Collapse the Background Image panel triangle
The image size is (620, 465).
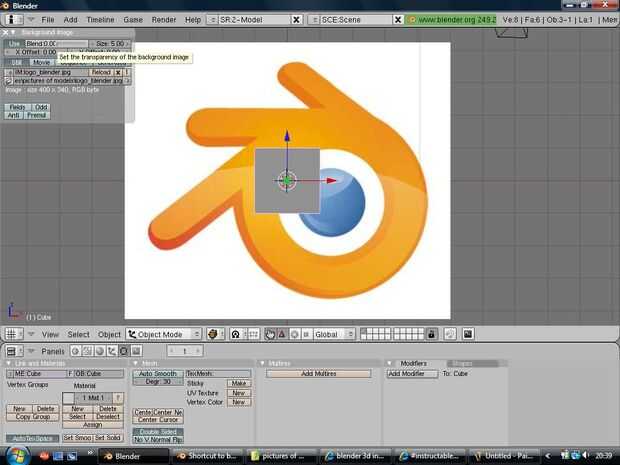click(x=13, y=32)
